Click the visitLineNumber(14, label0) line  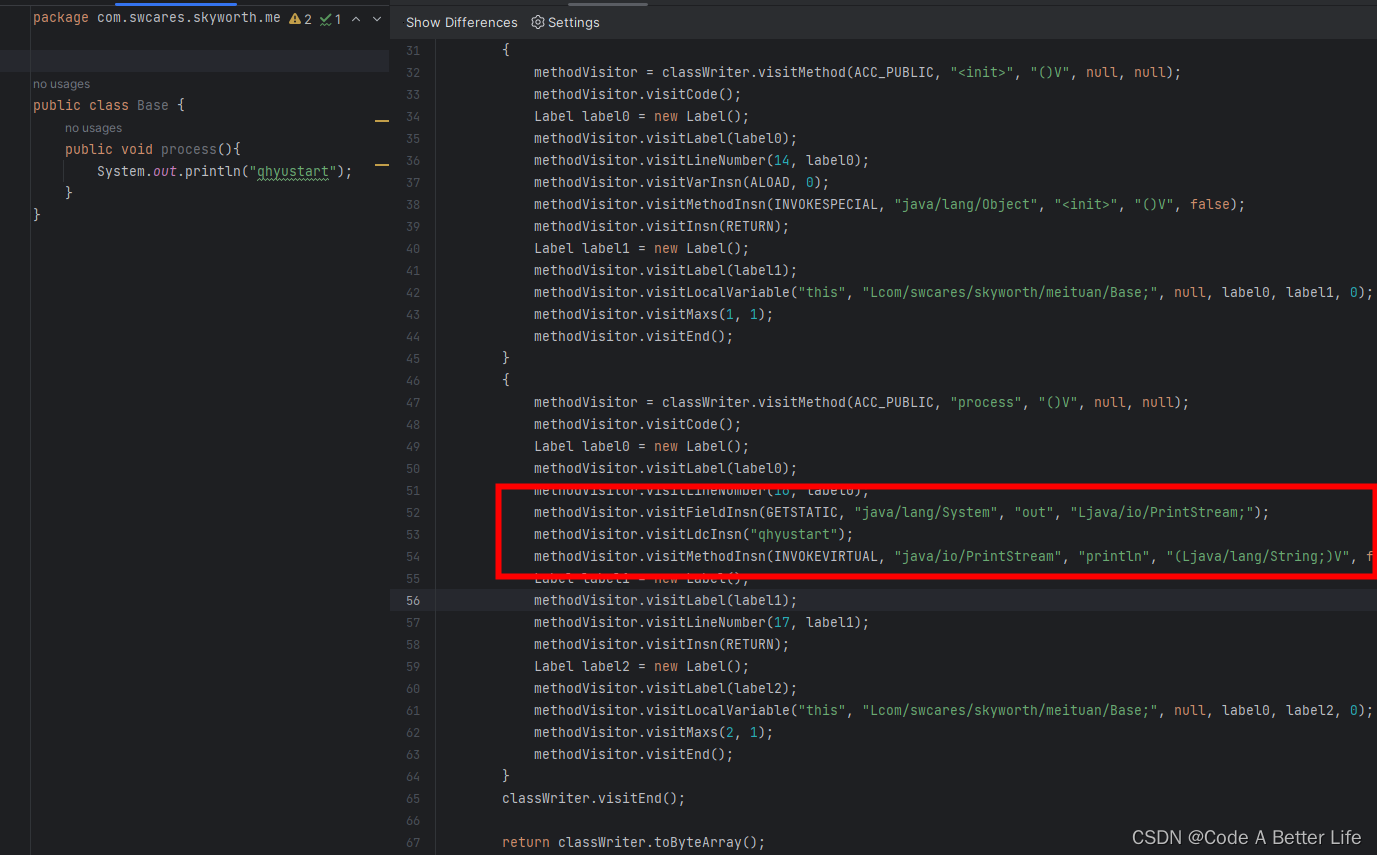(701, 161)
